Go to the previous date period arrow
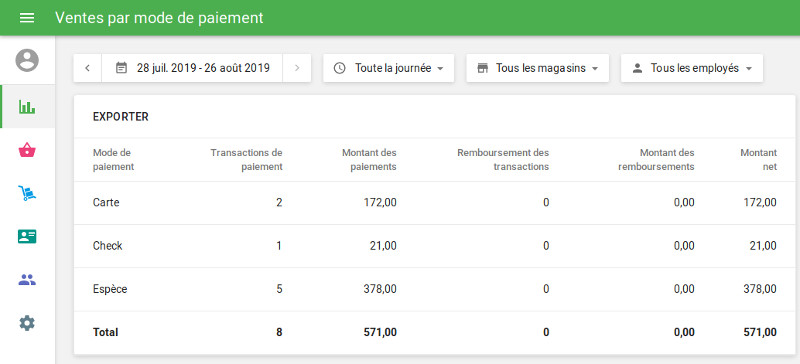This screenshot has width=800, height=364. pyautogui.click(x=87, y=68)
